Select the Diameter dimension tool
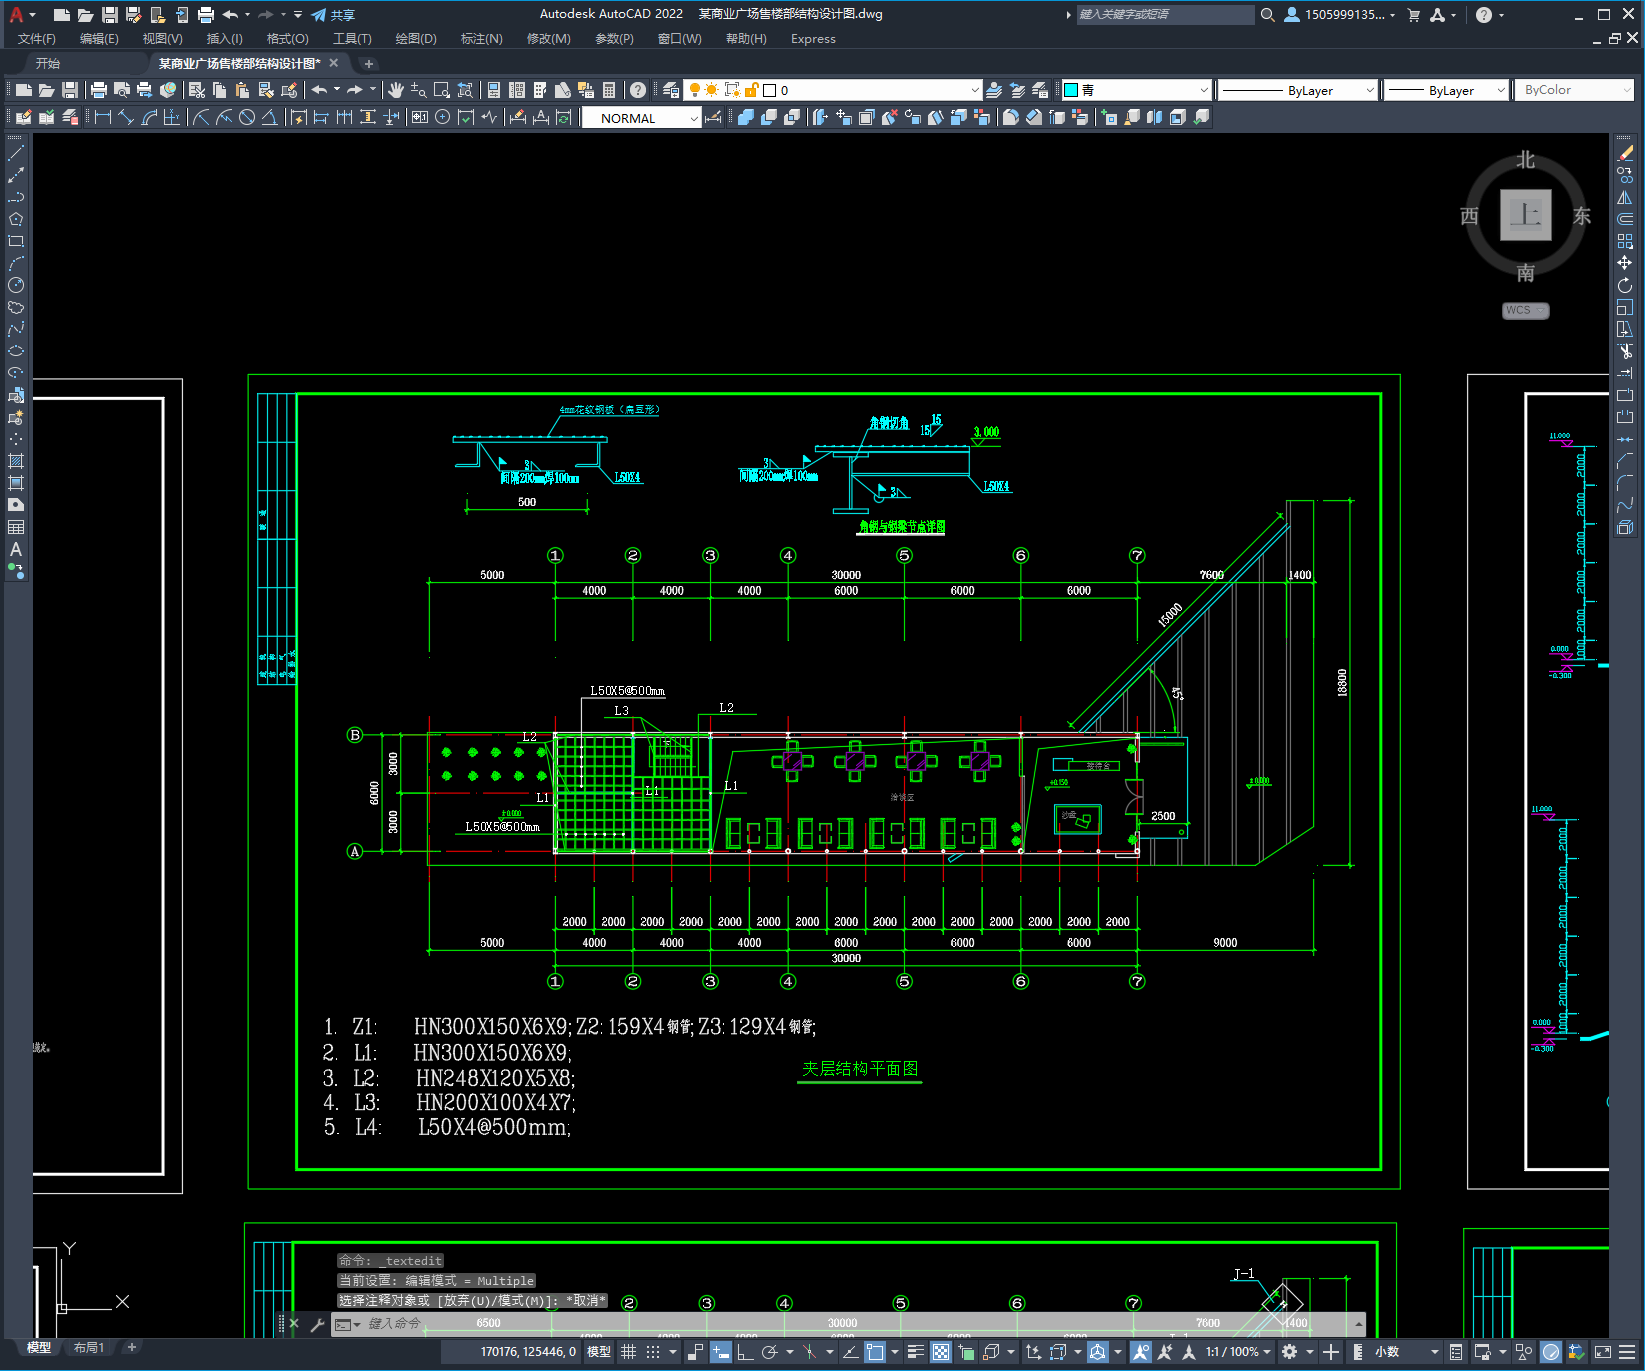Screen dimensions: 1645x1371 pyautogui.click(x=247, y=118)
